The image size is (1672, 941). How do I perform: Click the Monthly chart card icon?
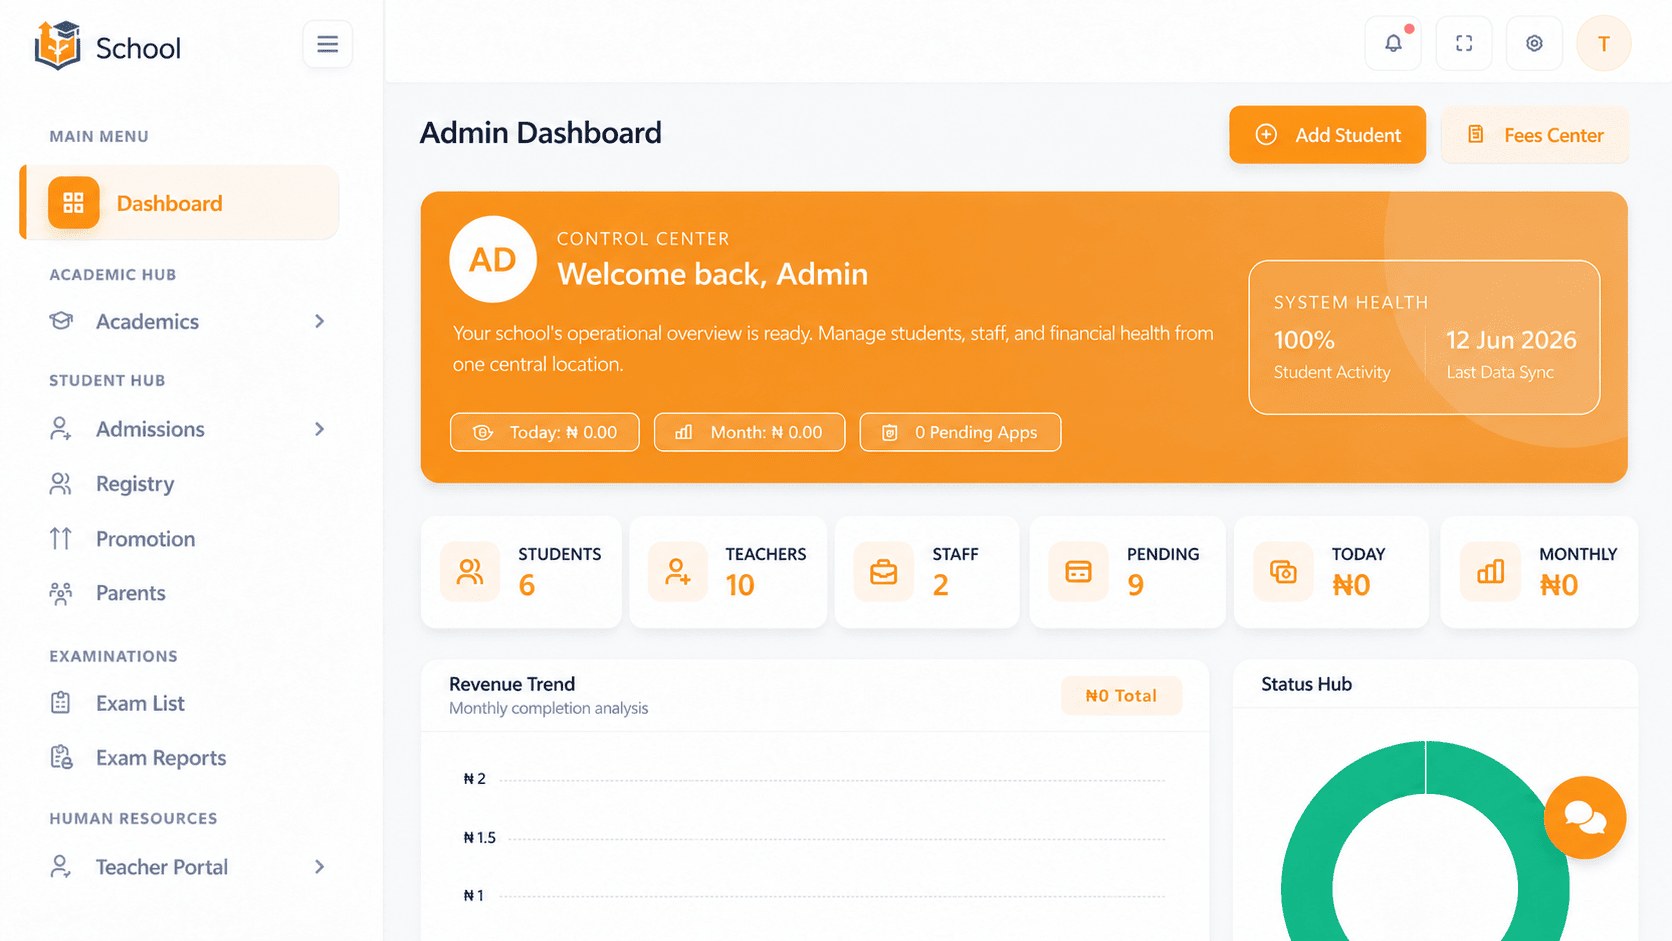click(1490, 572)
